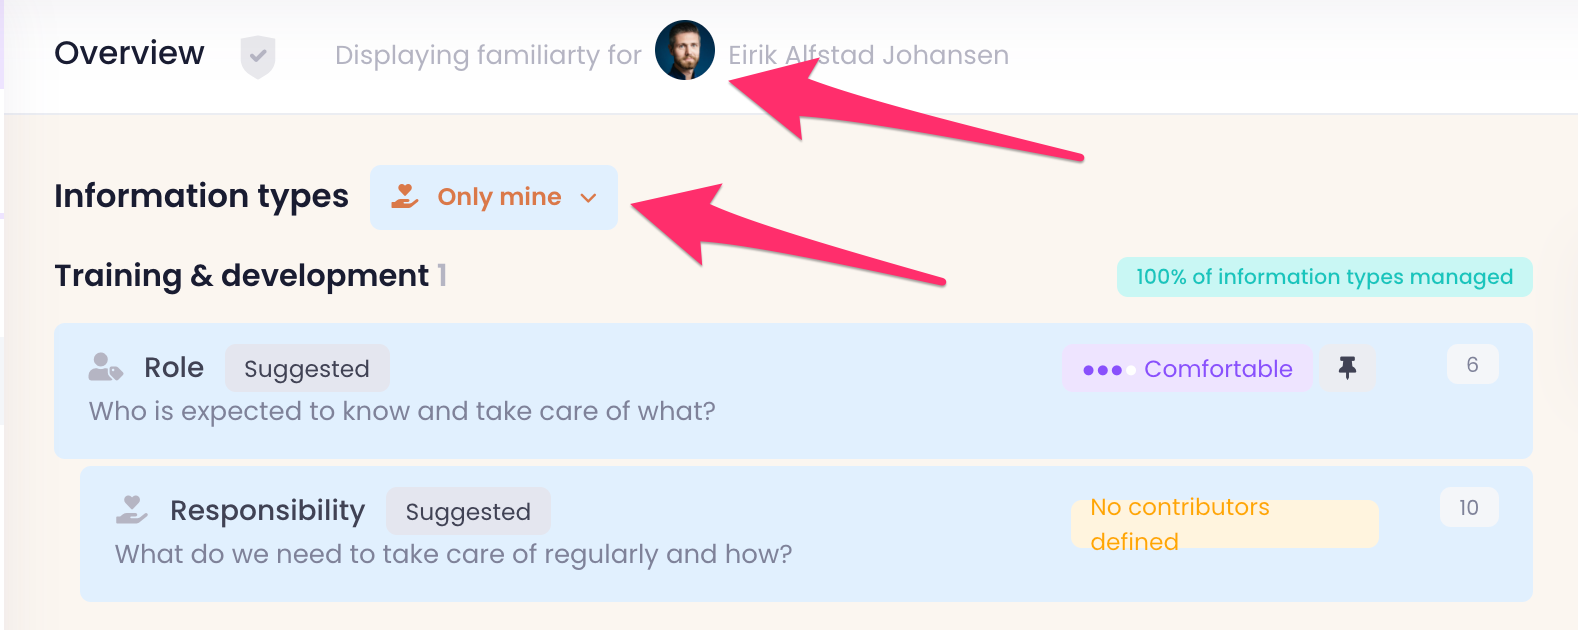Open the Responsibility information type
1578x630 pixels.
point(267,511)
